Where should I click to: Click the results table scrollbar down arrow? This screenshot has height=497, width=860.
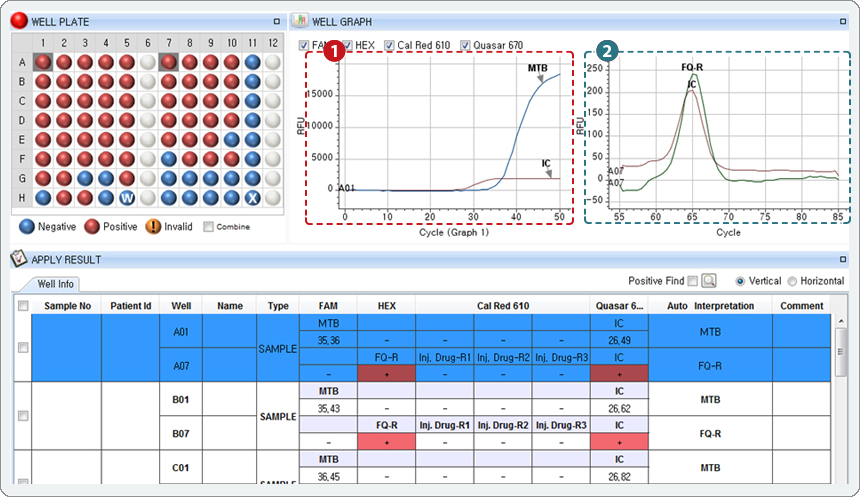pos(840,478)
